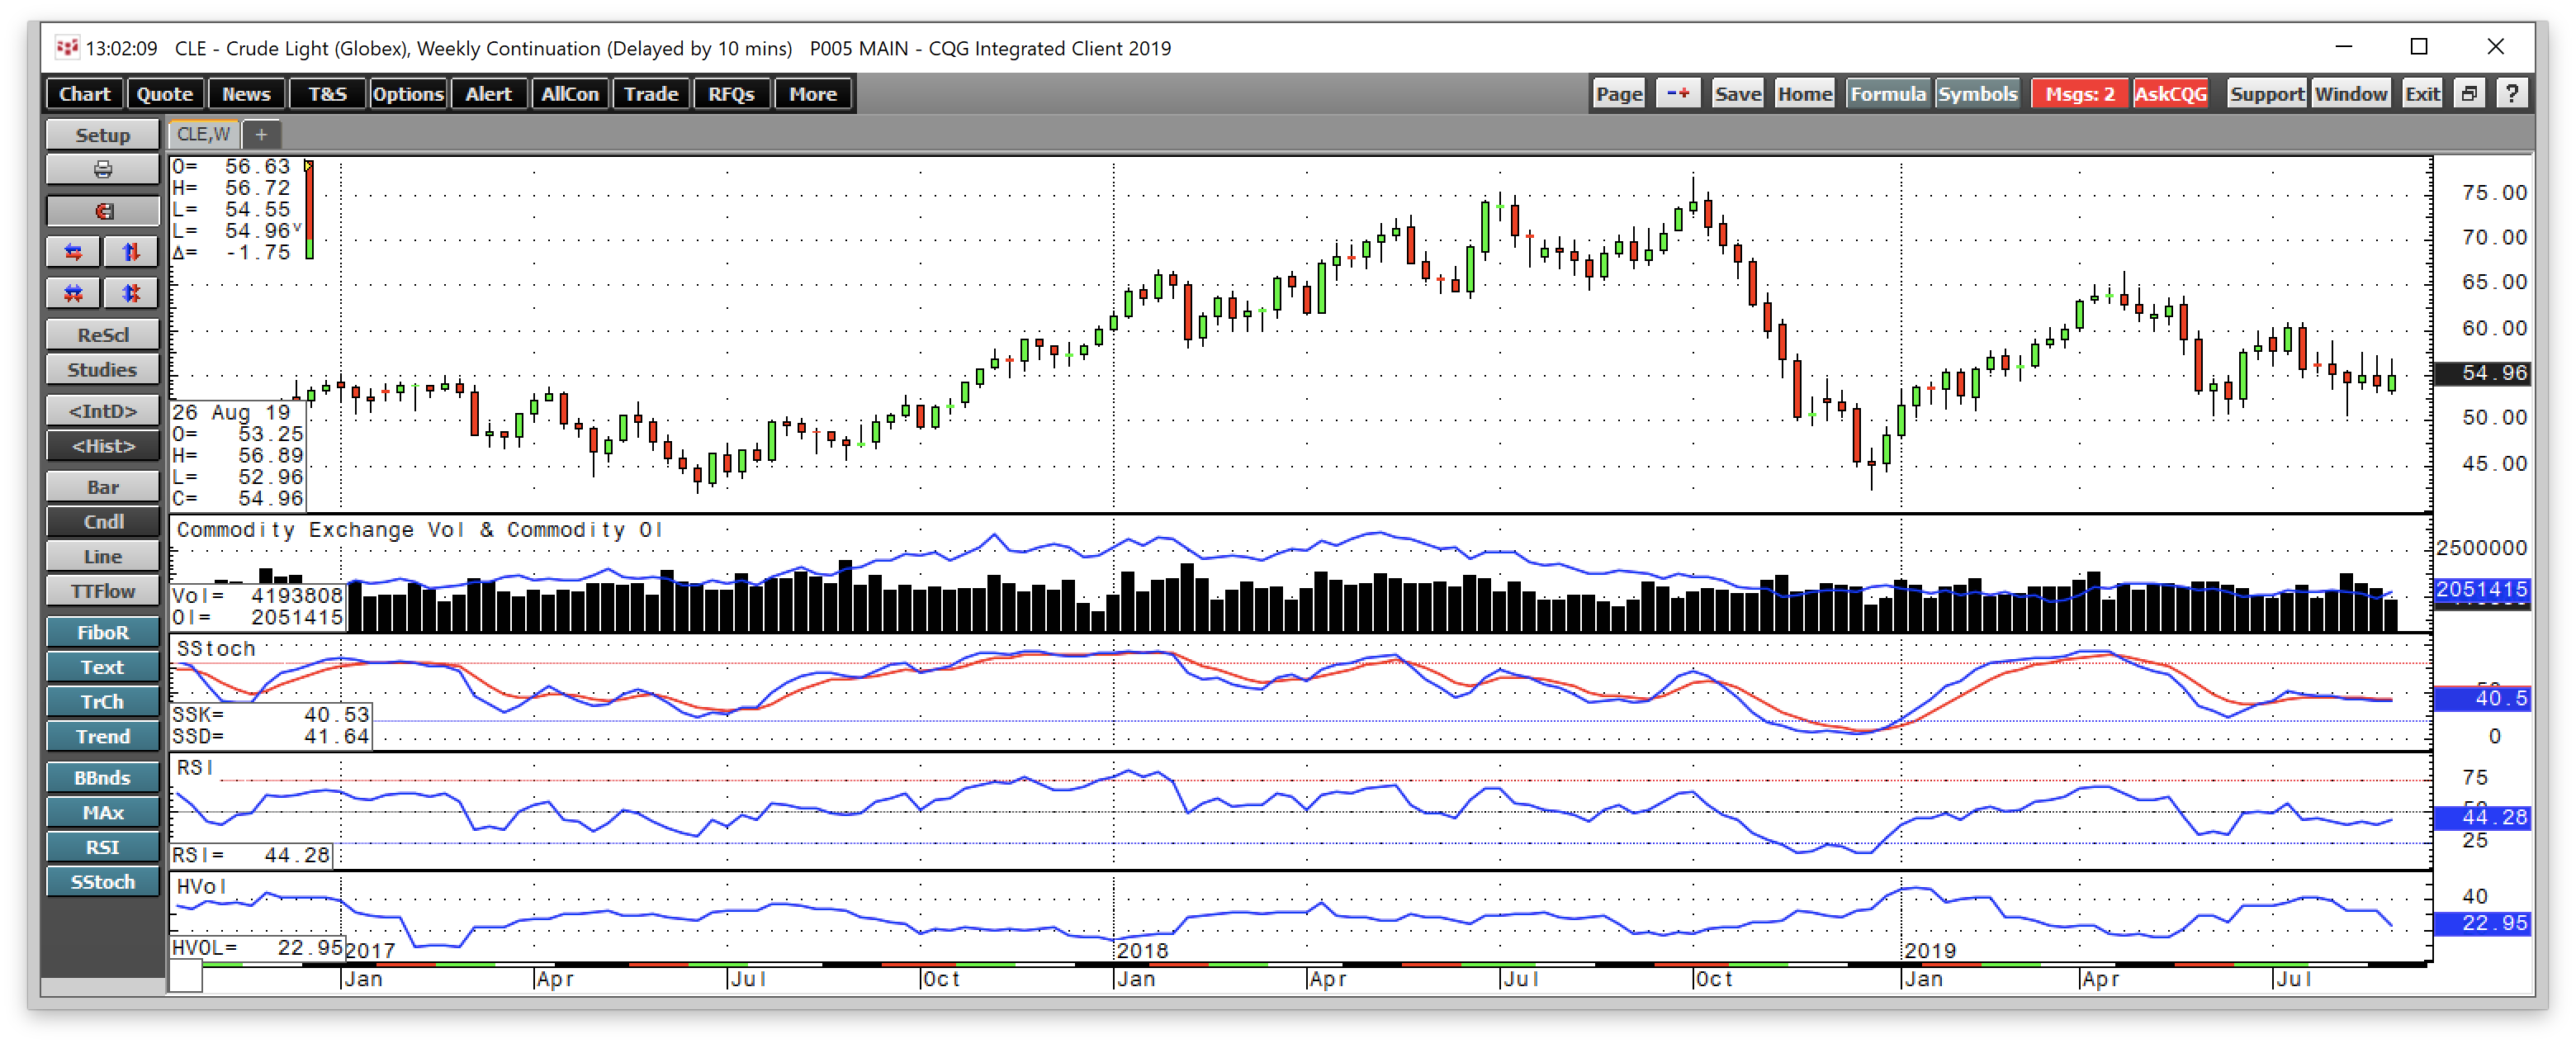Screen dimensions: 2576x1044
Task: Click the Symbols button
Action: 1977,94
